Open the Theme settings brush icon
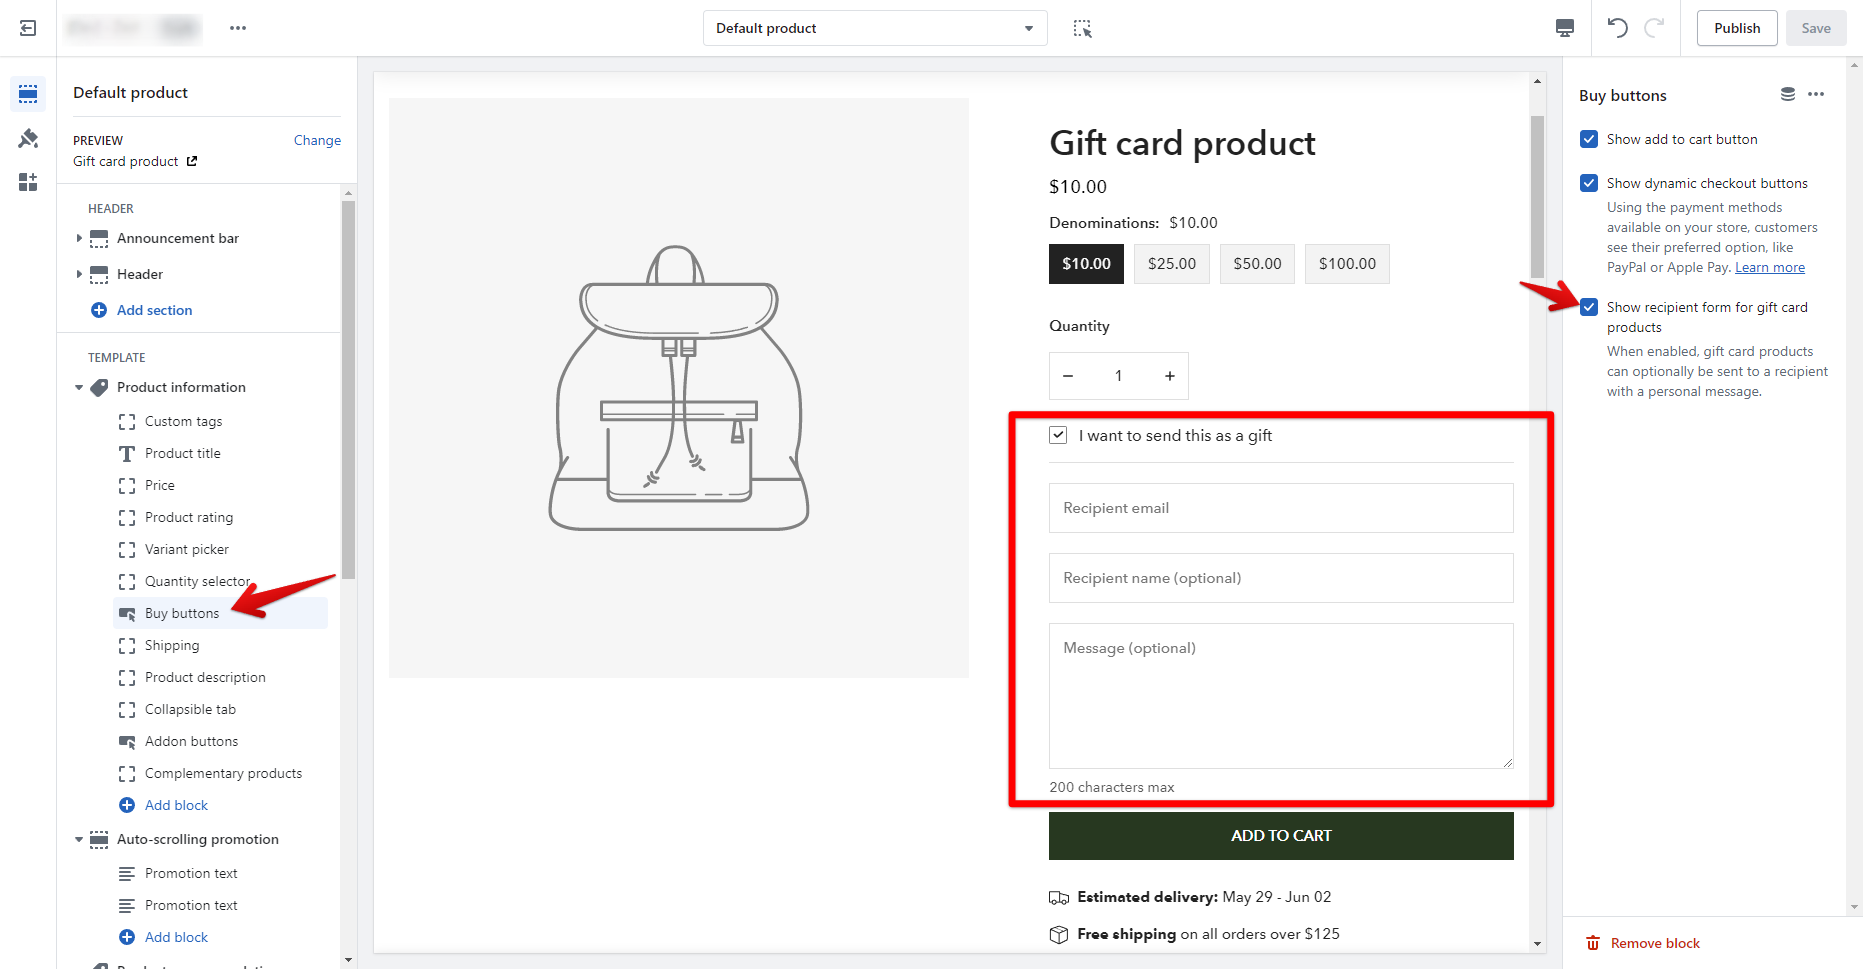1863x969 pixels. click(x=28, y=138)
